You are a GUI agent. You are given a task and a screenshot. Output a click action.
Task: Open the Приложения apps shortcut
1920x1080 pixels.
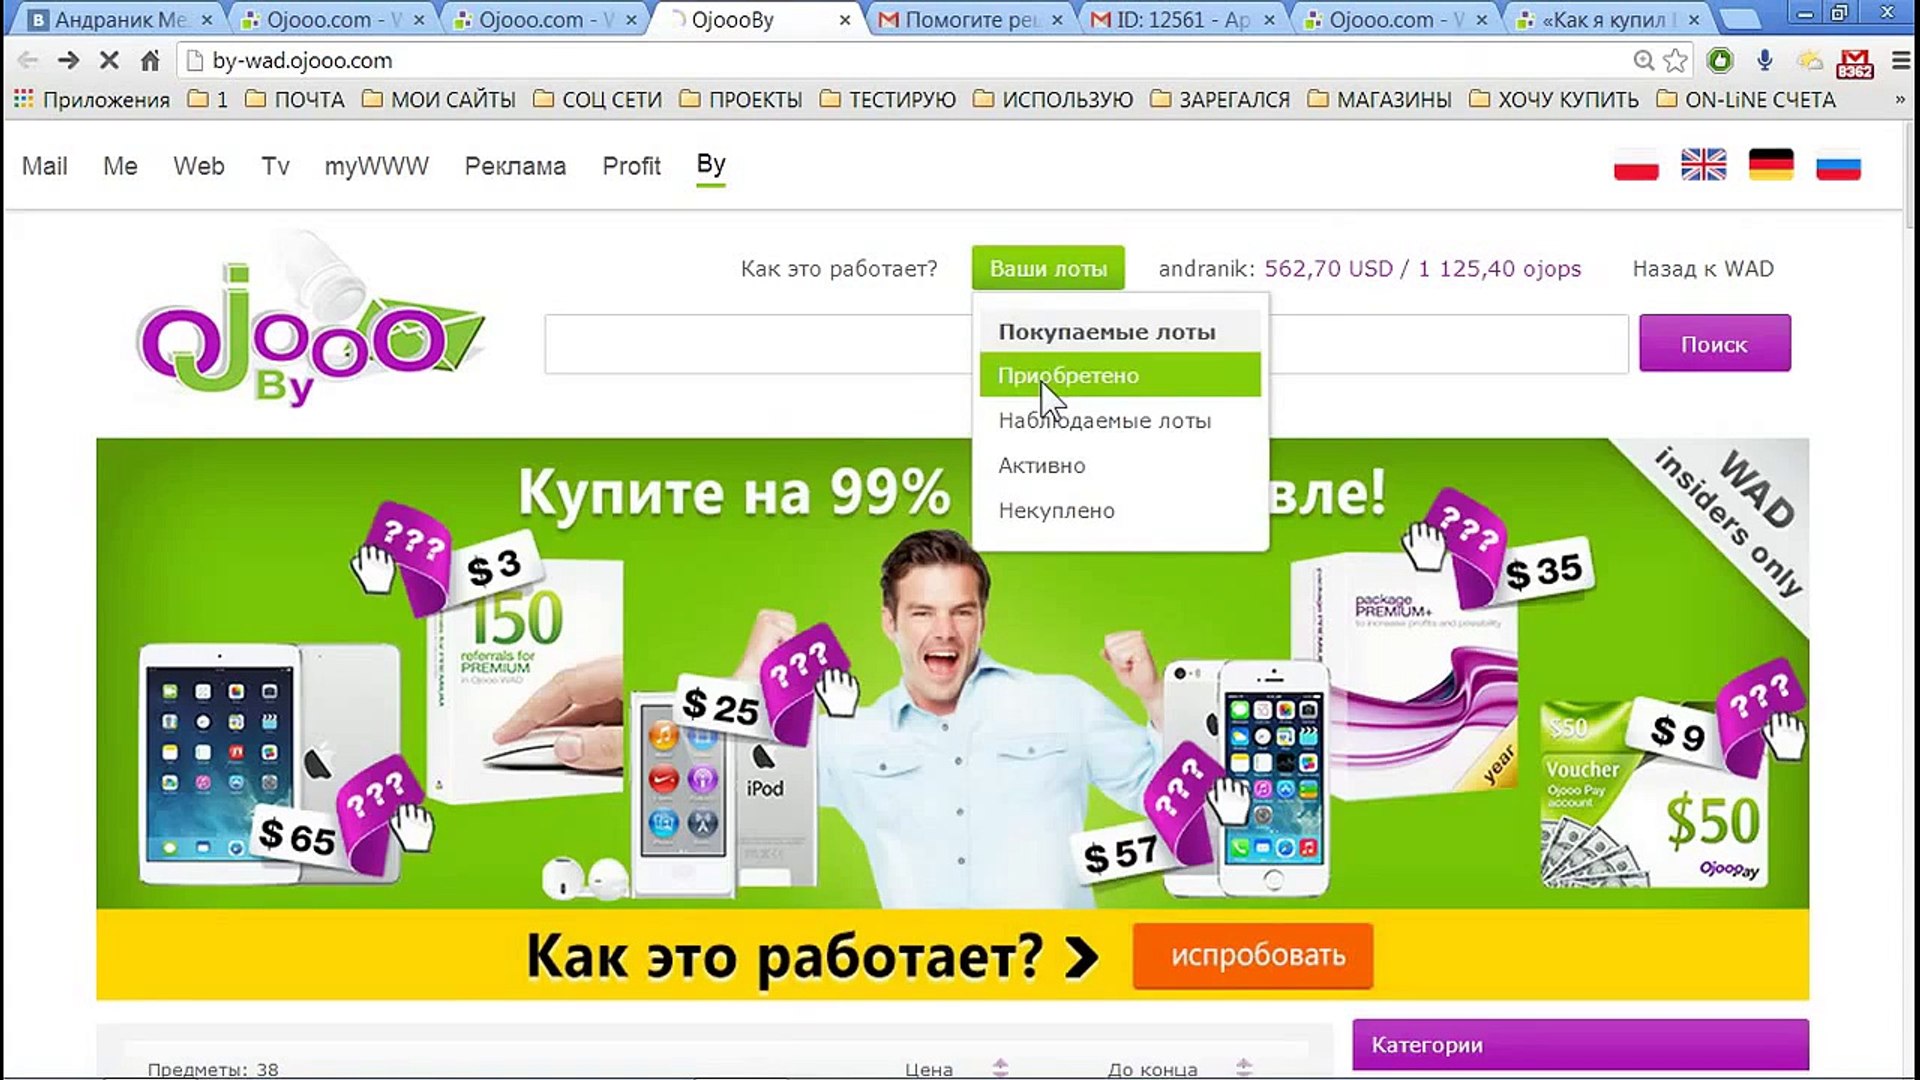91,100
